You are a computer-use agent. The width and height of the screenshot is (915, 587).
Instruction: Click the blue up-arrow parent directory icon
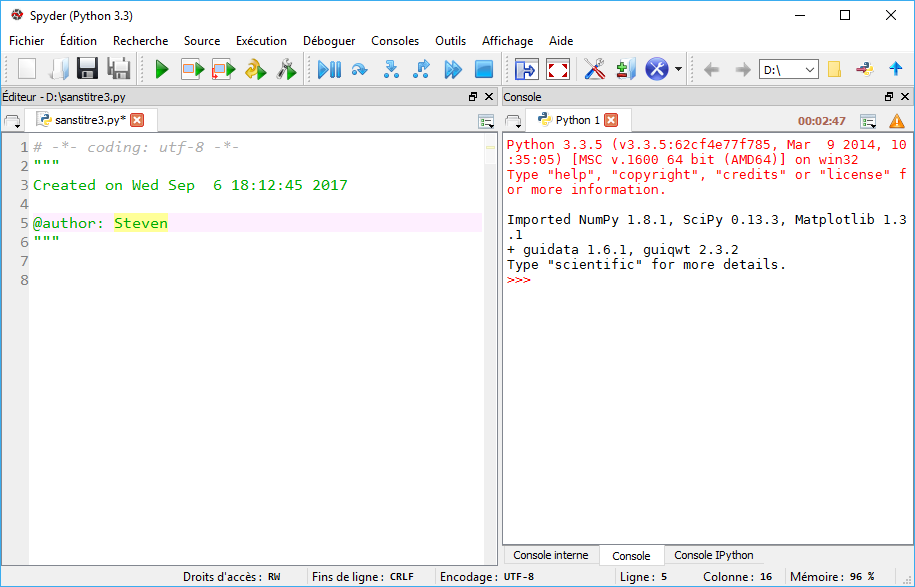[x=895, y=69]
